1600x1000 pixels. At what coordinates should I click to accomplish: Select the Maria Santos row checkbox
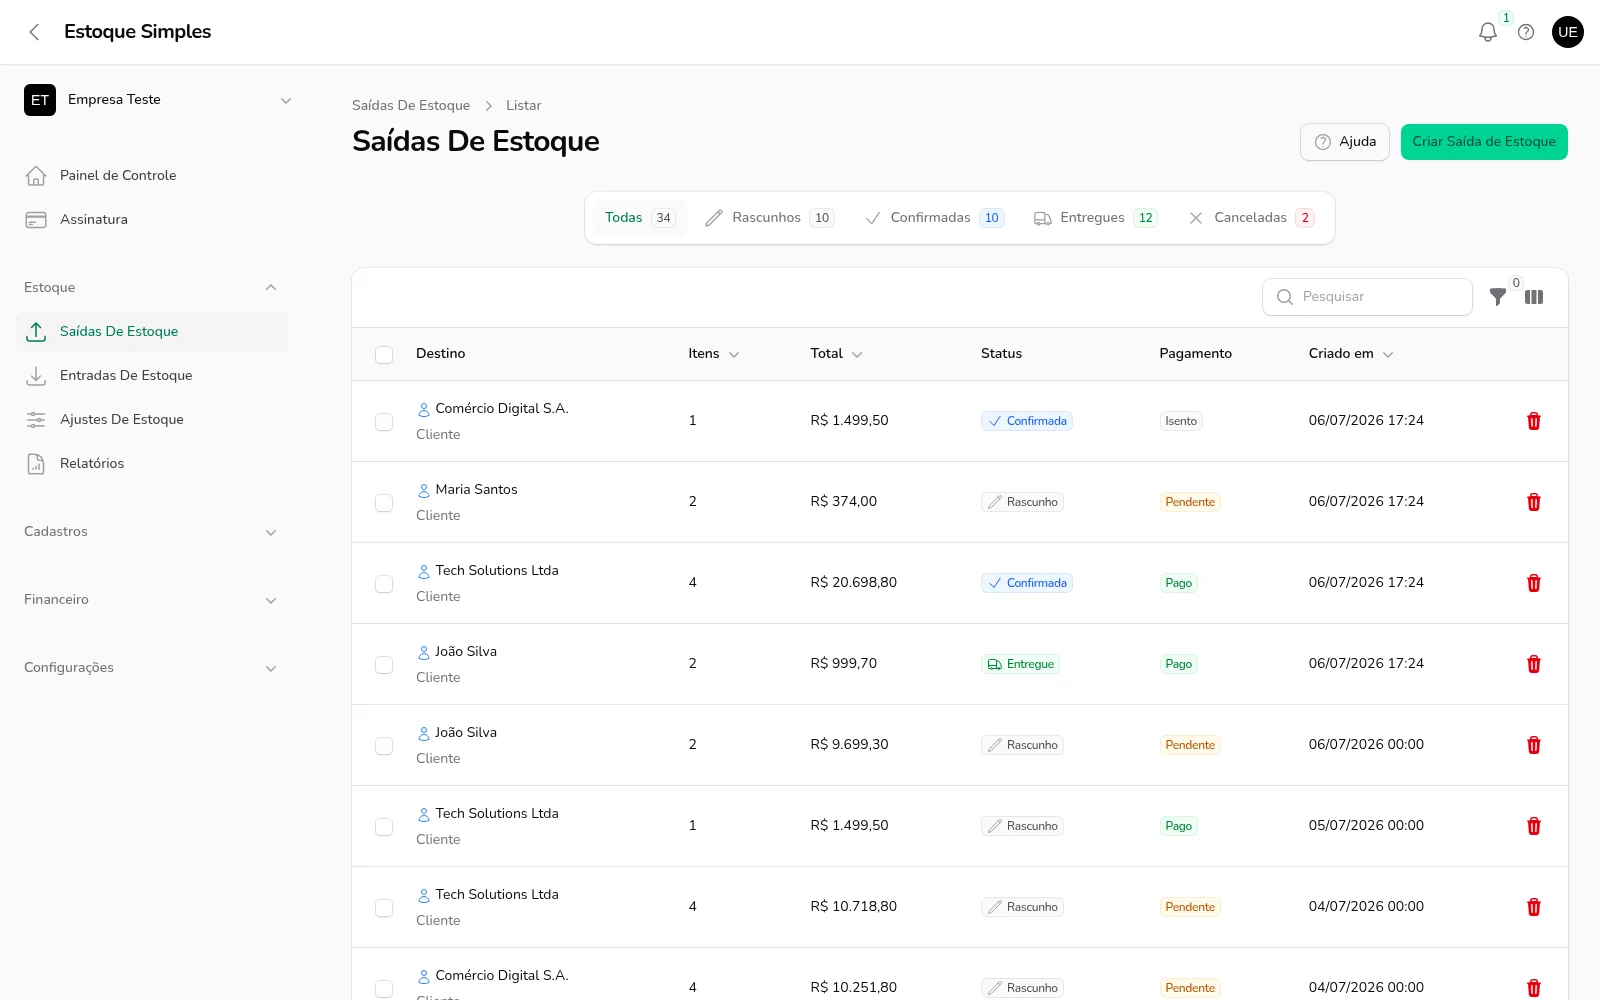(x=384, y=503)
